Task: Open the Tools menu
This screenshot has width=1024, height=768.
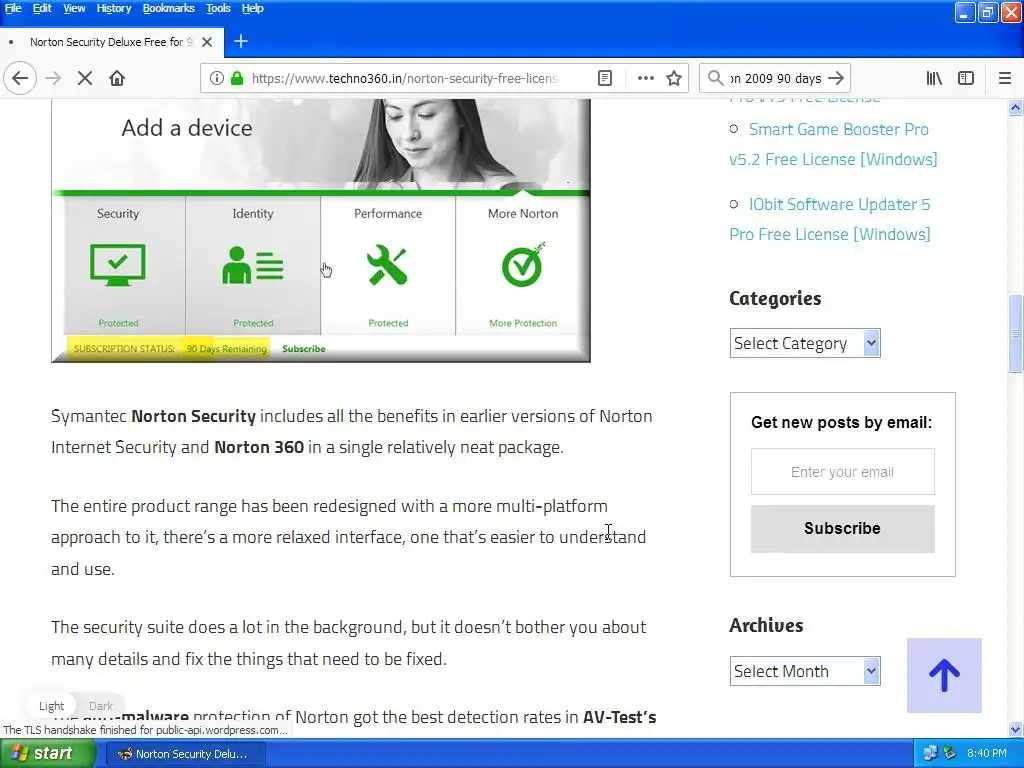Action: (x=218, y=8)
